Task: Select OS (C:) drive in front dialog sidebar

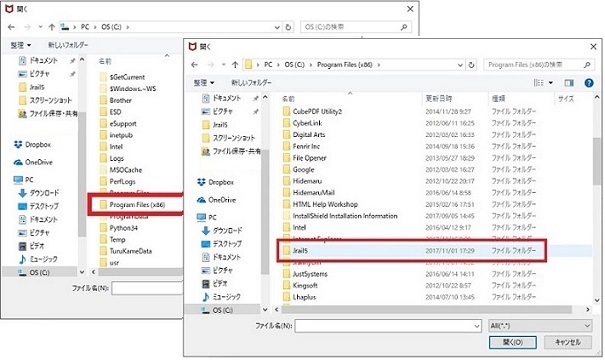Action: (x=217, y=310)
